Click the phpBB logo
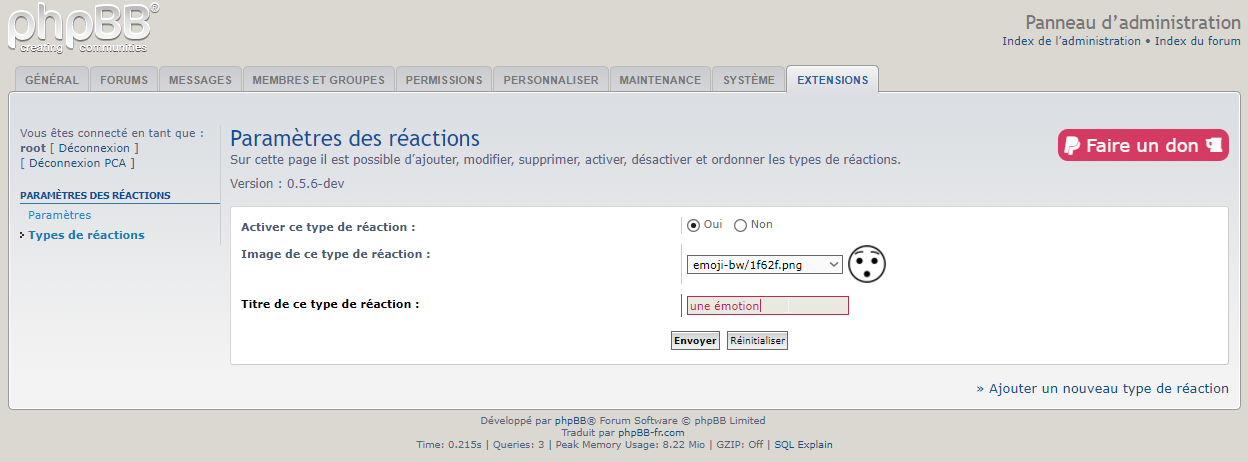This screenshot has width=1248, height=462. 82,28
